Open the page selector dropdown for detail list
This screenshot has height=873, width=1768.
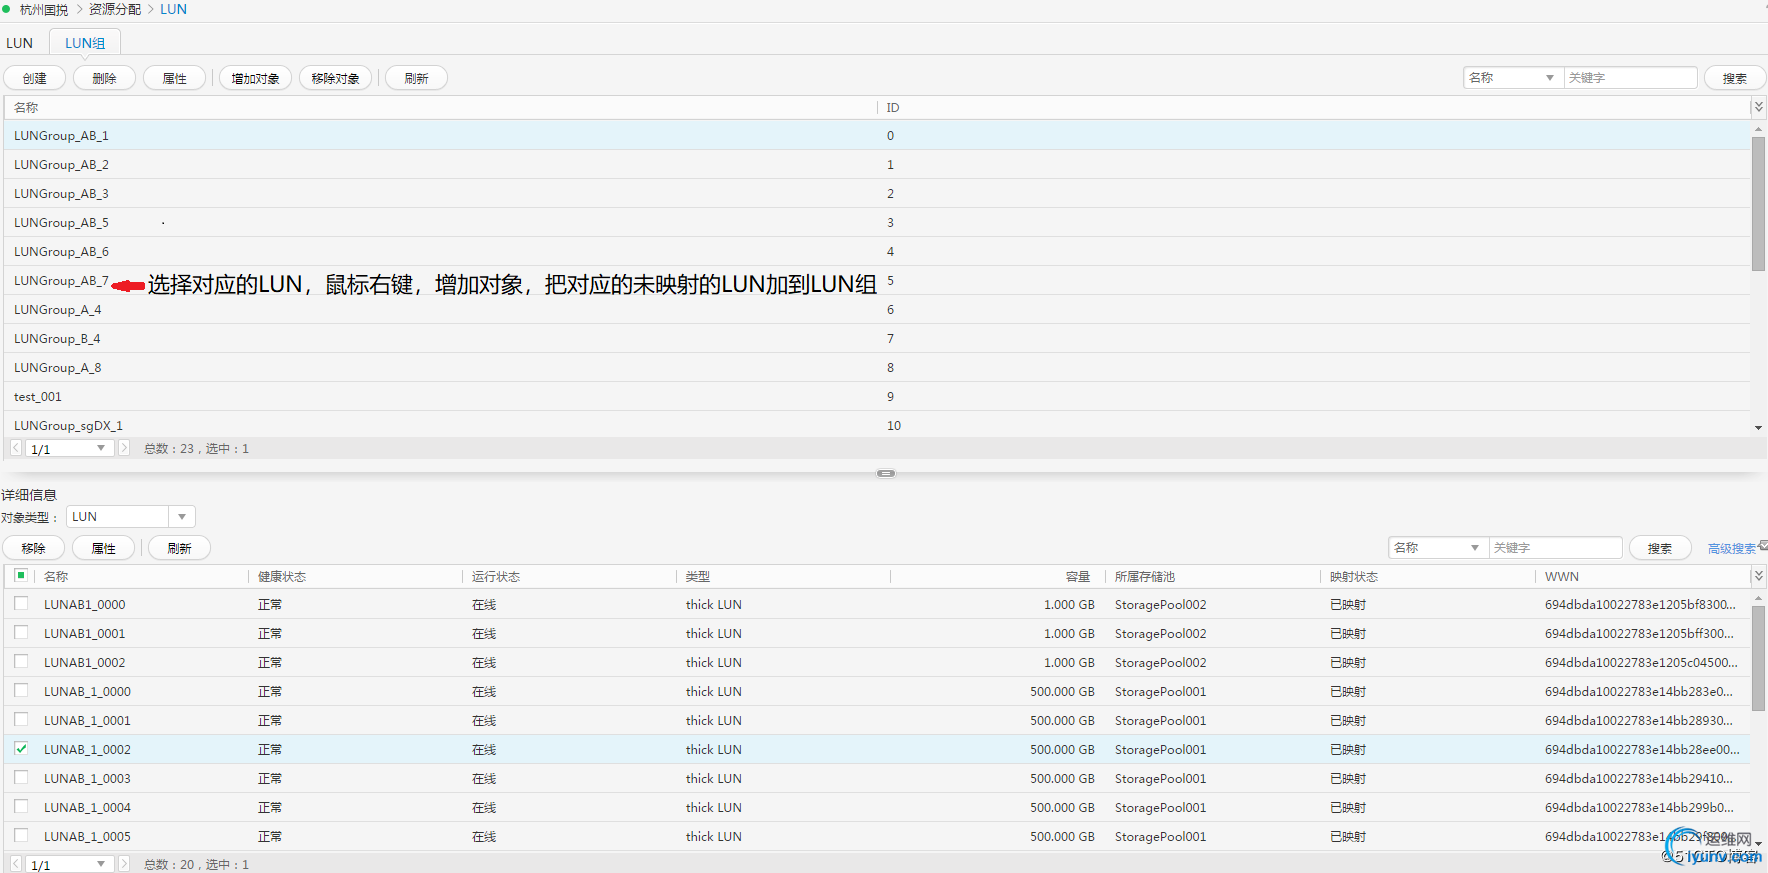click(68, 865)
